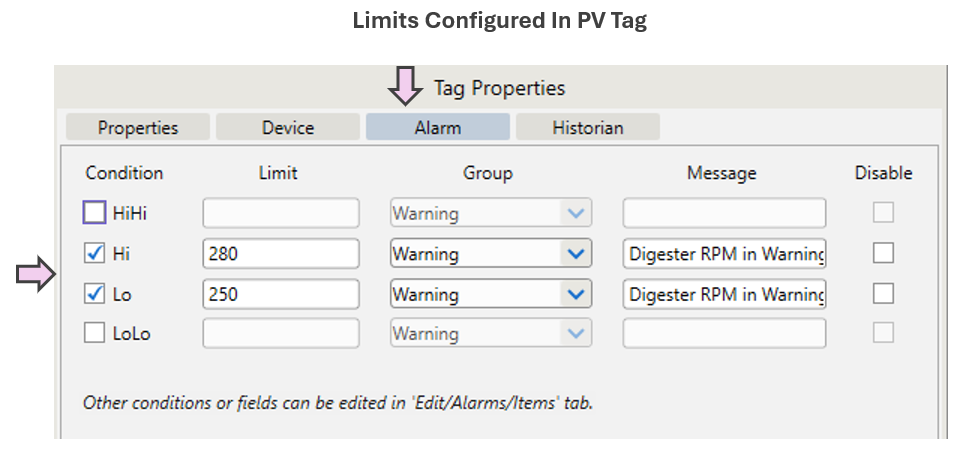Tick the Disable checkbox for Hi alarm

click(883, 254)
